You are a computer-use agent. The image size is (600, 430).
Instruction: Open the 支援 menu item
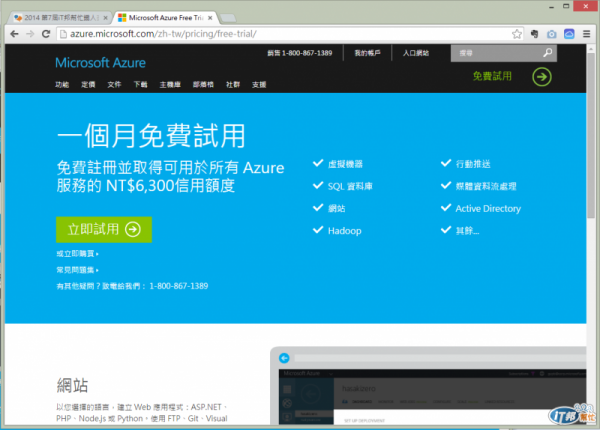259,85
